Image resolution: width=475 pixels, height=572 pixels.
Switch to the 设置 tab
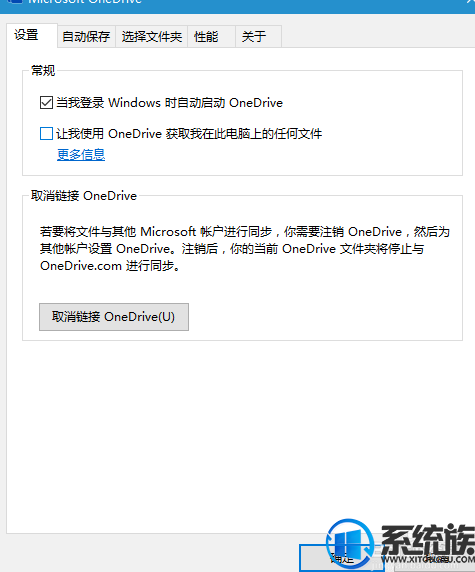click(x=32, y=35)
